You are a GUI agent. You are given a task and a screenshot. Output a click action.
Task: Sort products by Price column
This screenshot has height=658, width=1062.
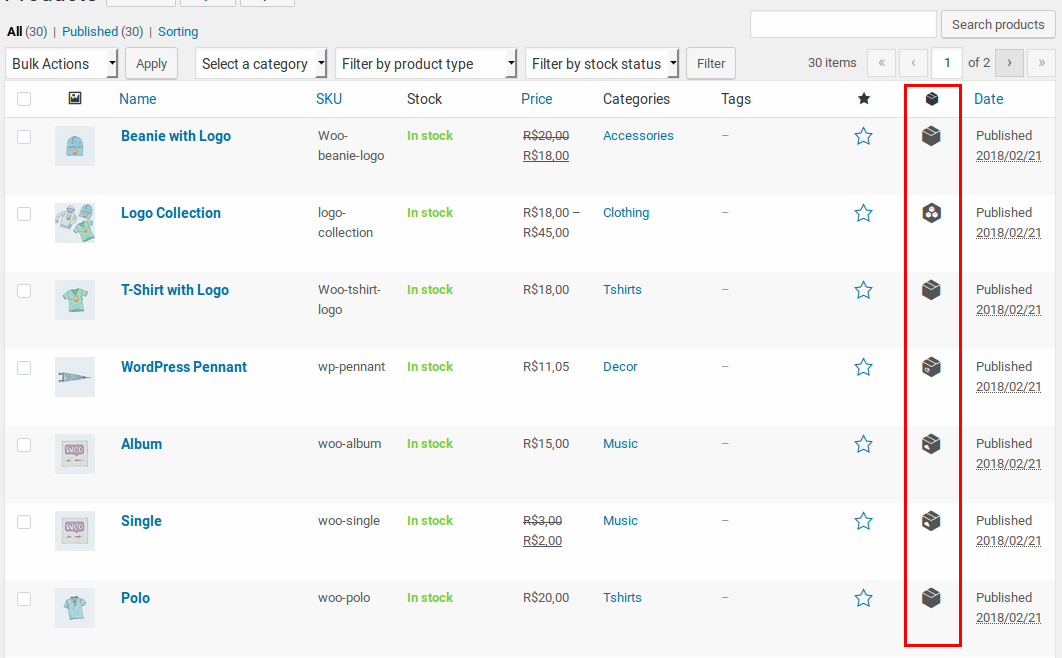coord(536,99)
